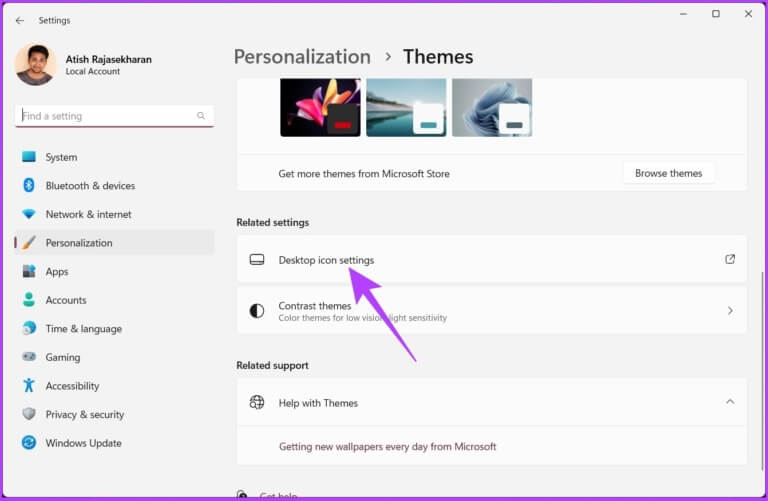Screen dimensions: 768x501
Task: Close the Settings window
Action: click(x=748, y=14)
